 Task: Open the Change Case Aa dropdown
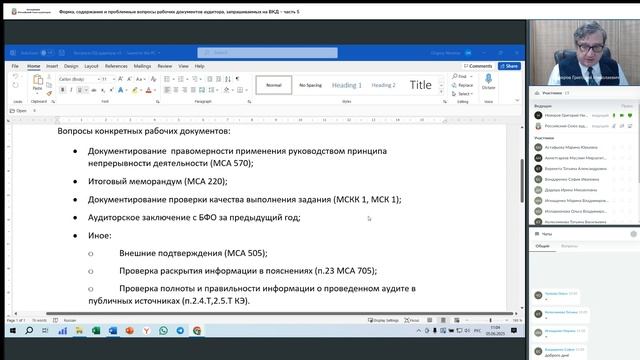pyautogui.click(x=140, y=79)
